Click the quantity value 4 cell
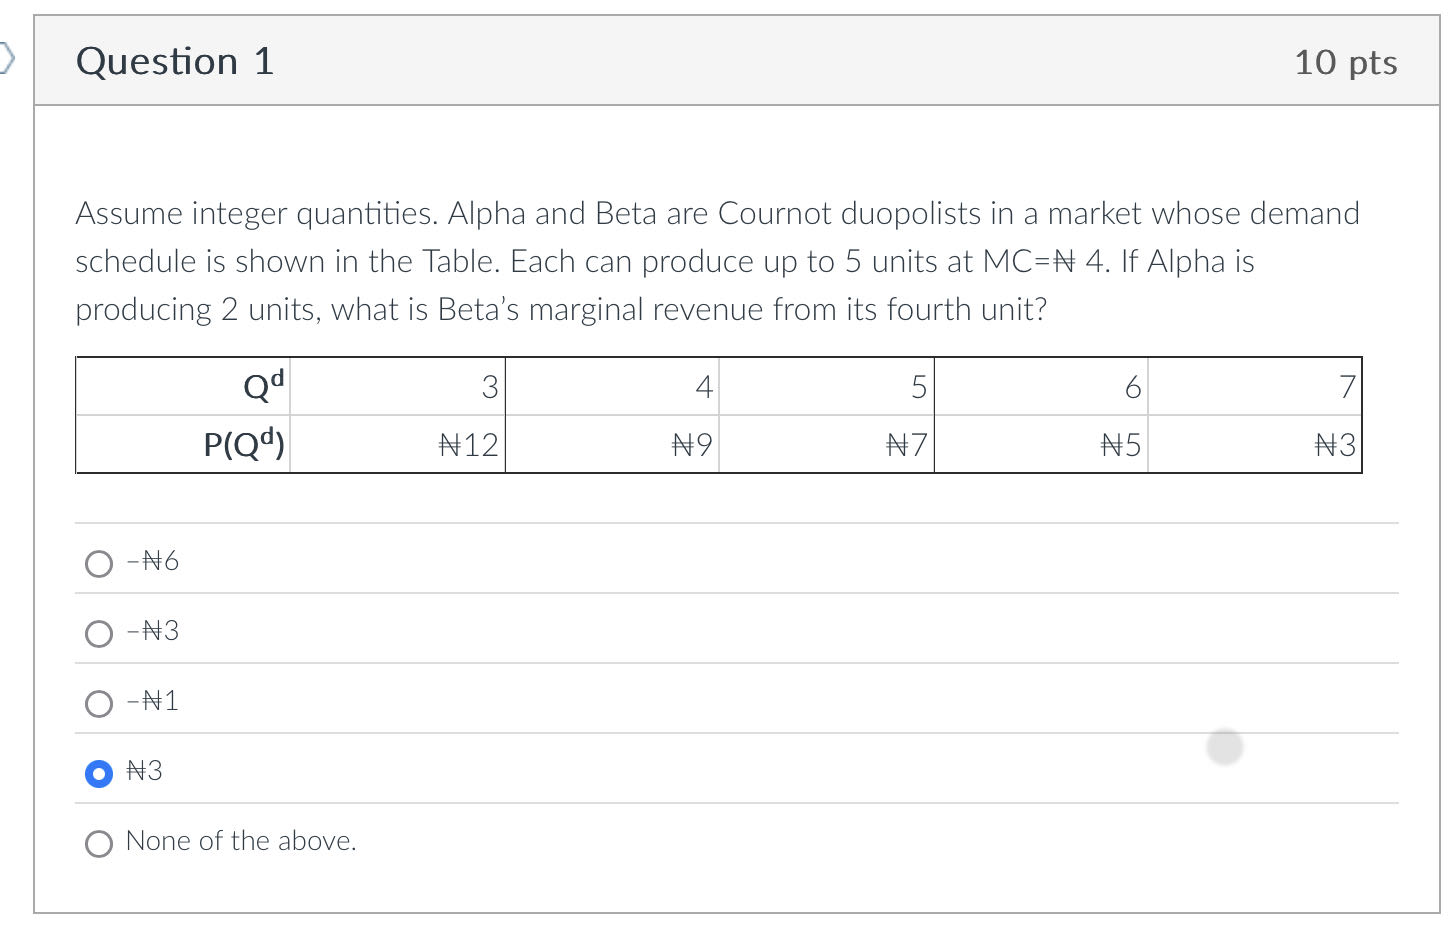 (704, 386)
